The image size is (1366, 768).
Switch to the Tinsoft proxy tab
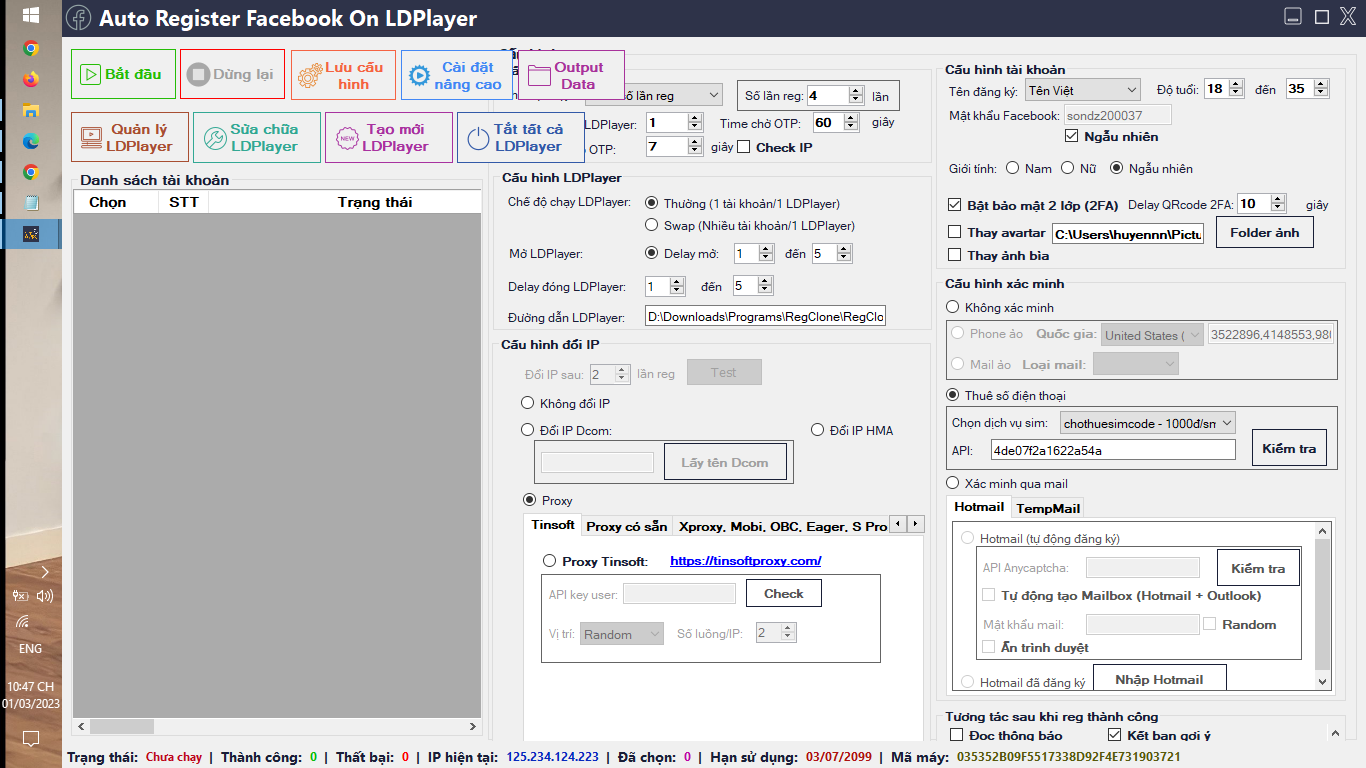click(553, 525)
